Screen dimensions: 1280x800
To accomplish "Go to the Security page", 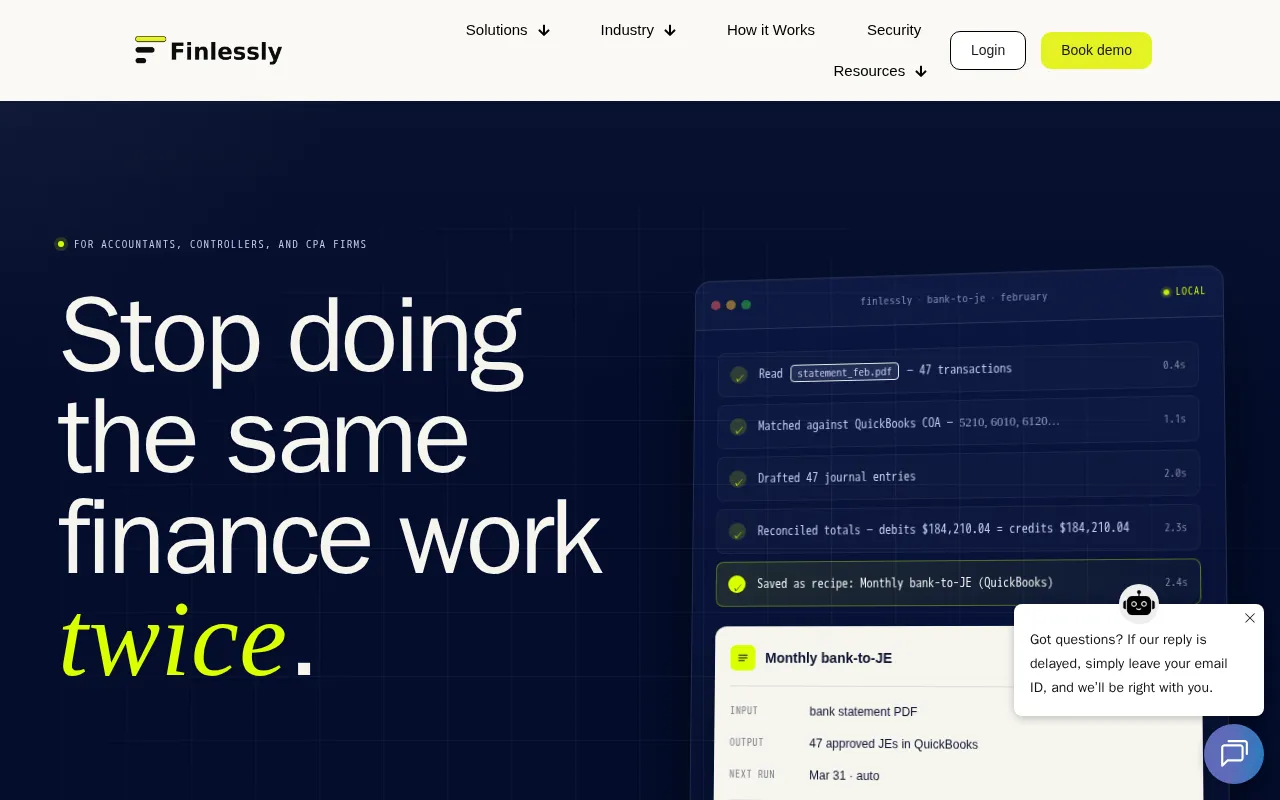I will (894, 30).
